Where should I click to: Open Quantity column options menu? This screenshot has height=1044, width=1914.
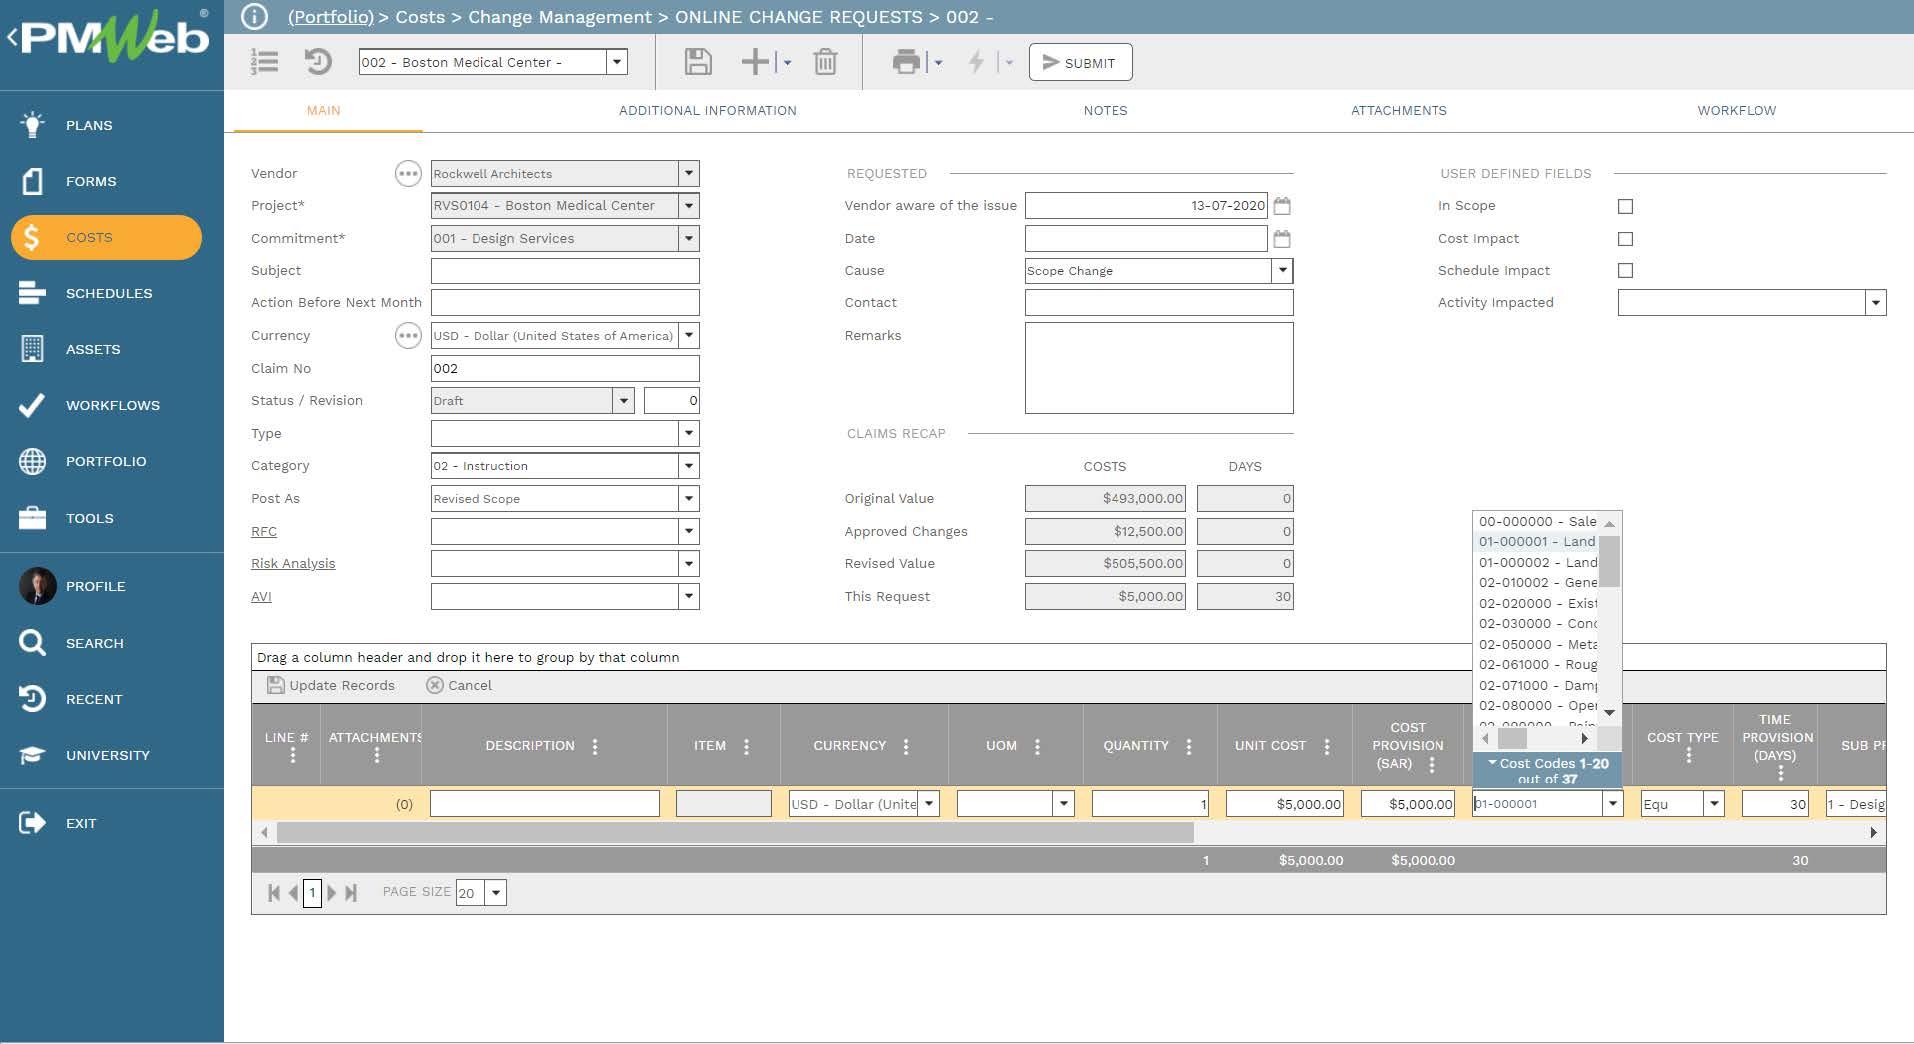pyautogui.click(x=1189, y=746)
